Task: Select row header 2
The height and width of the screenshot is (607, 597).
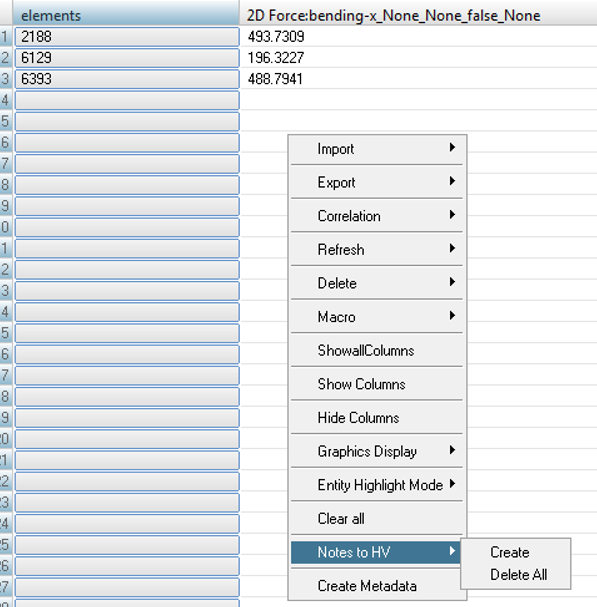Action: (5, 58)
